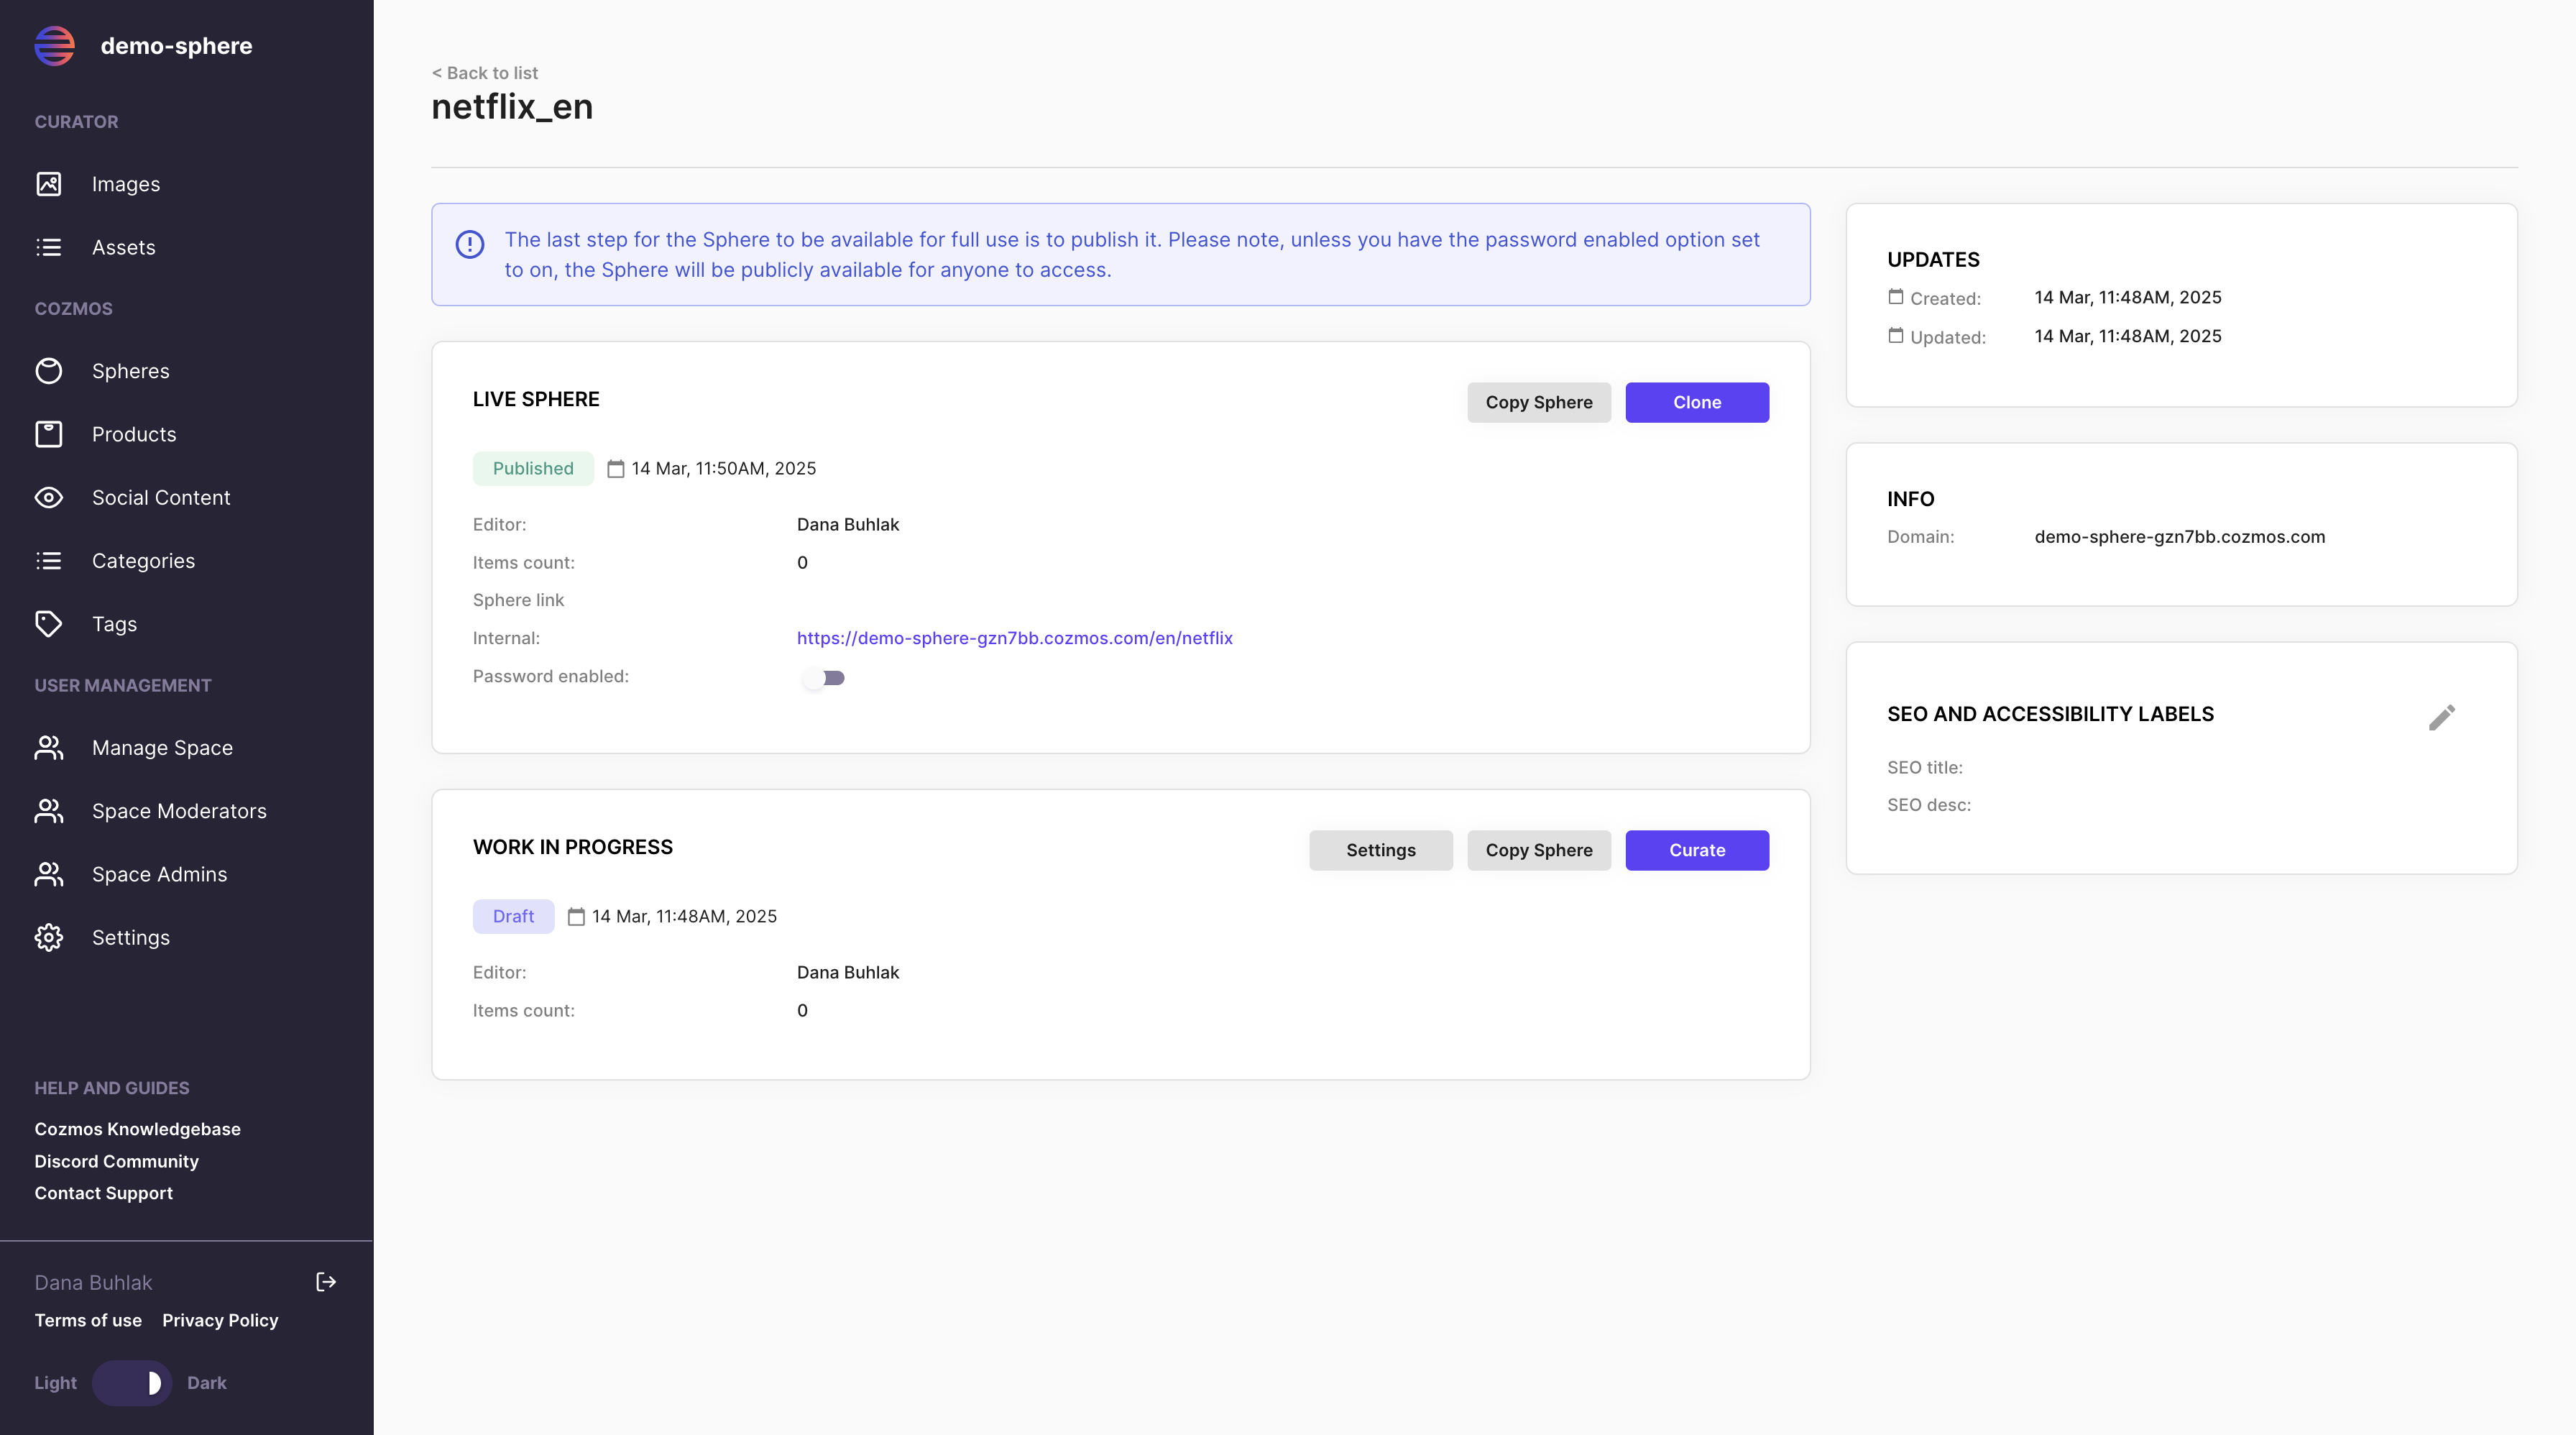Click the logout icon next to Dana Buhlak
The image size is (2576, 1435).
pos(326,1282)
